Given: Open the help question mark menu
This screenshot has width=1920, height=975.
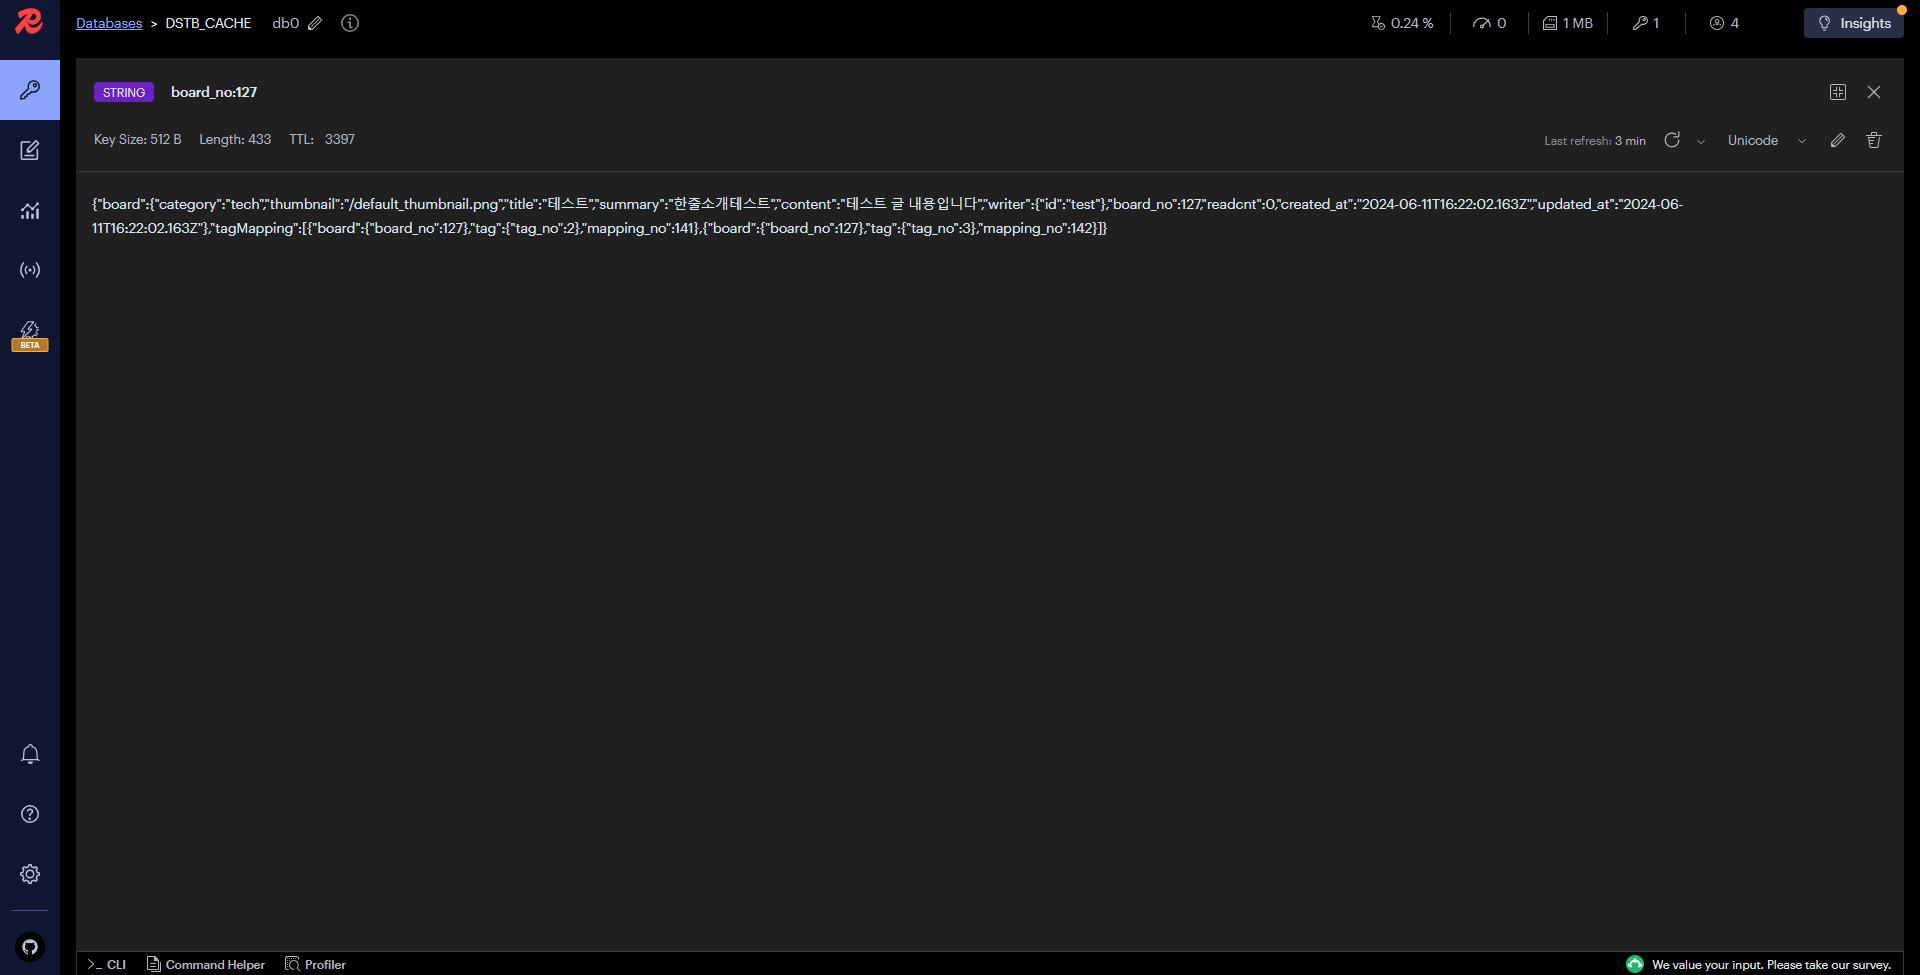Looking at the screenshot, I should pos(30,814).
